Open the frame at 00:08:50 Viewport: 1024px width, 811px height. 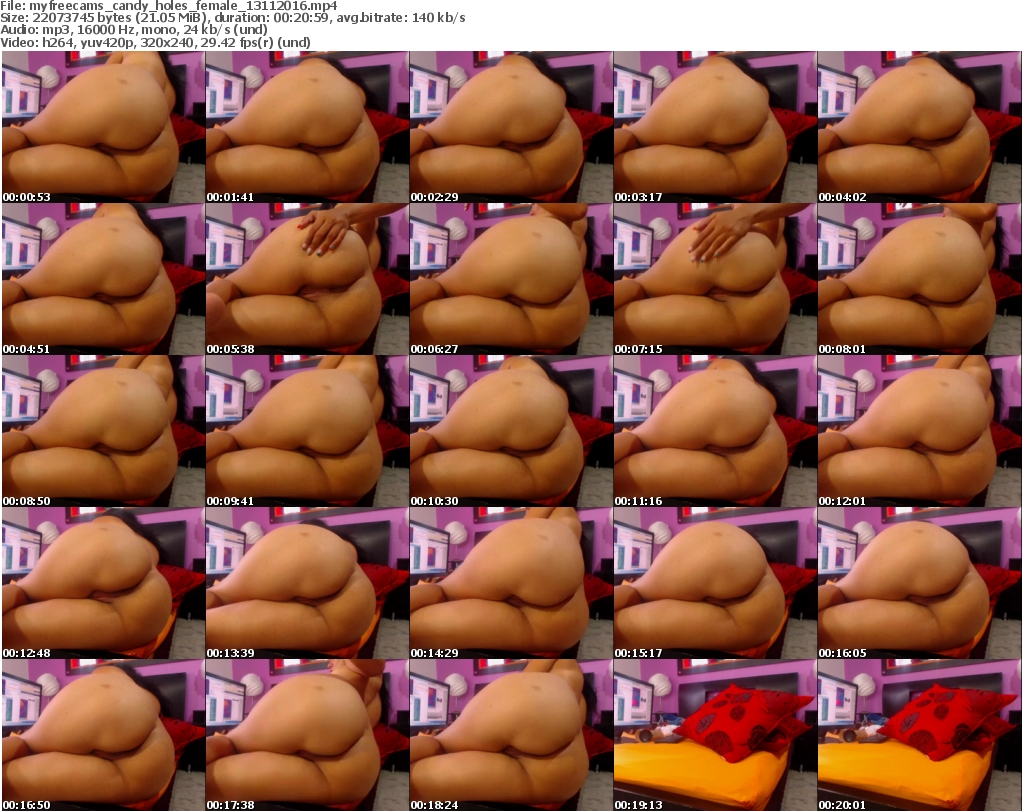[x=103, y=431]
